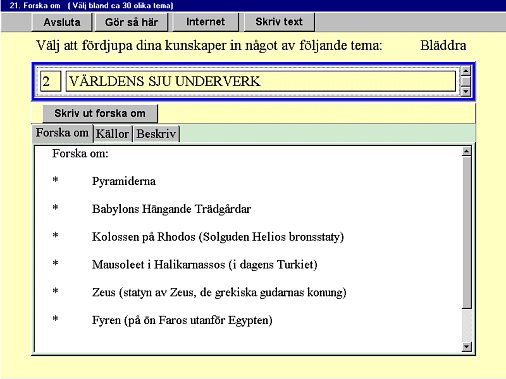Open the Skriv text editor
Viewport: 506px width, 379px height.
tap(279, 22)
